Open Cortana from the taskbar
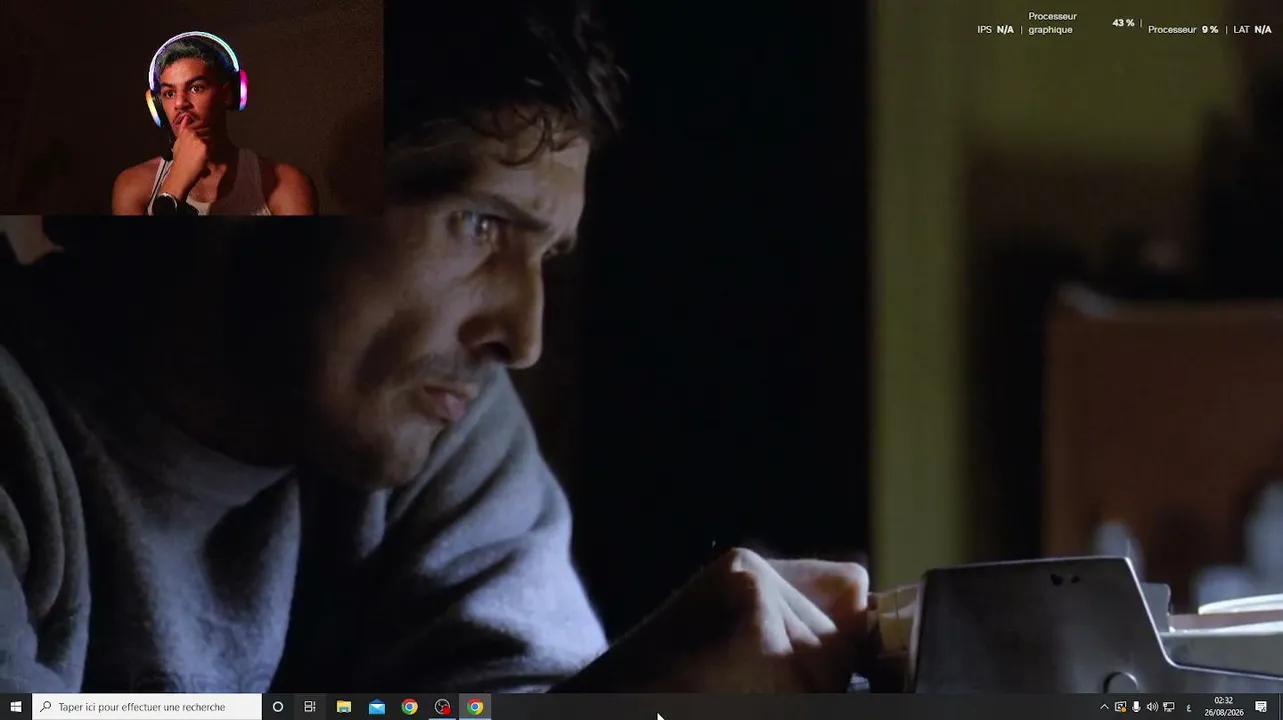 278,707
